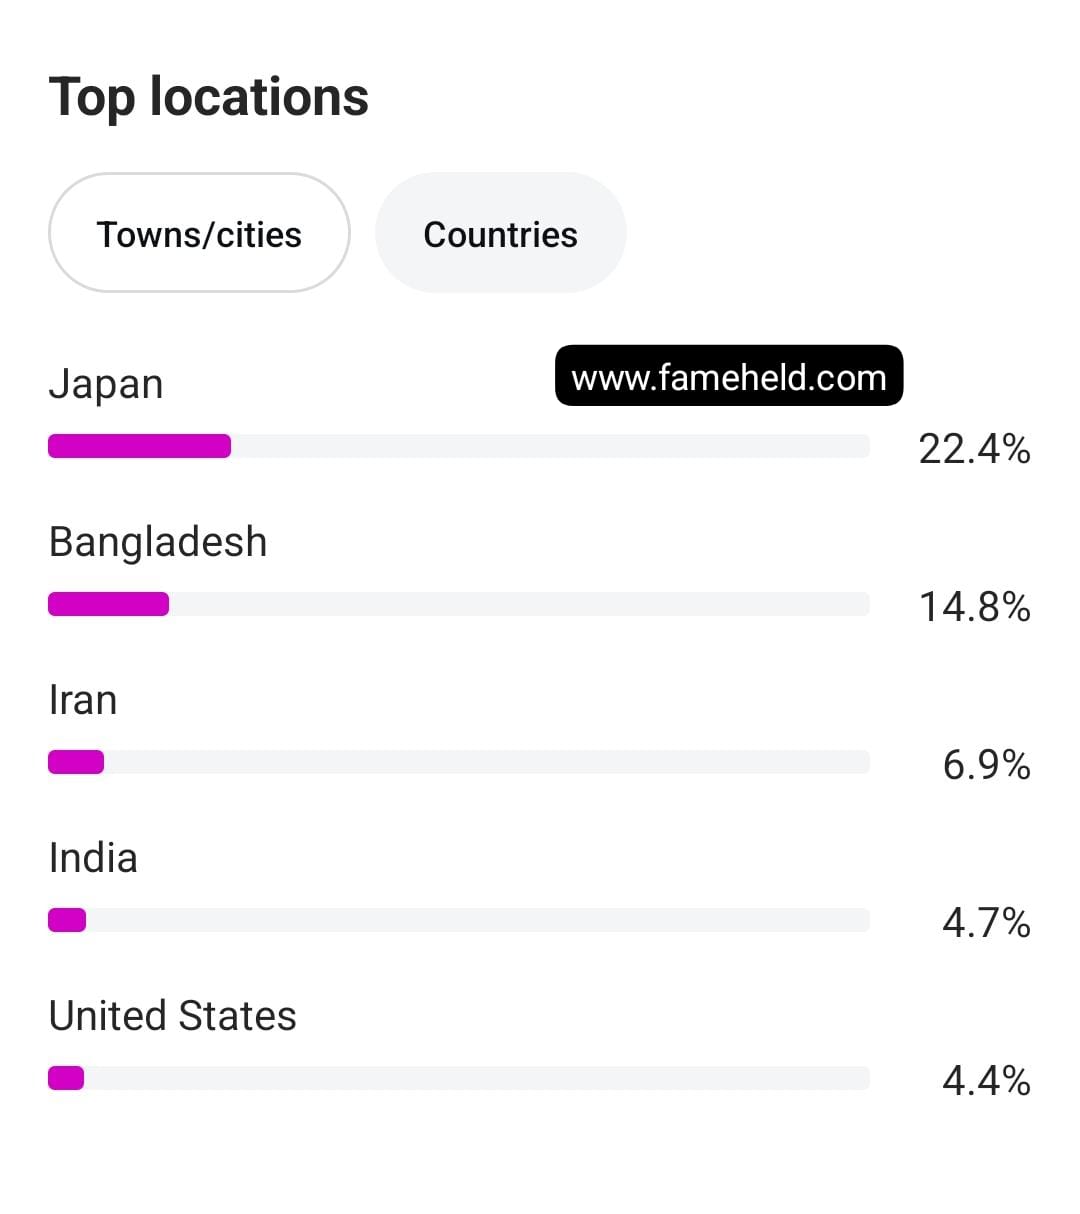The height and width of the screenshot is (1214, 1080).
Task: Click the 4.7% percentage value
Action: coord(986,923)
